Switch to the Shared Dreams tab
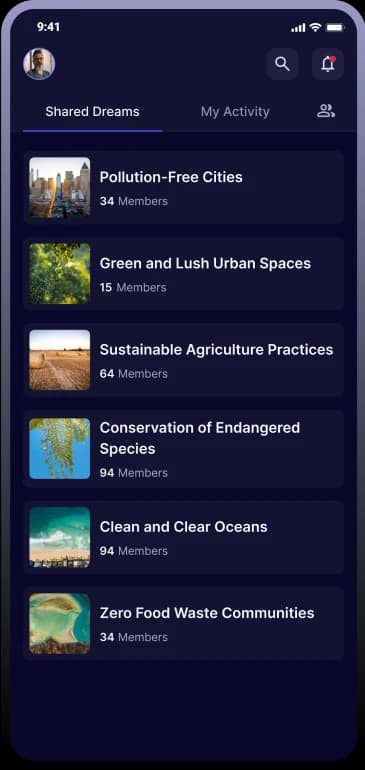 92,111
